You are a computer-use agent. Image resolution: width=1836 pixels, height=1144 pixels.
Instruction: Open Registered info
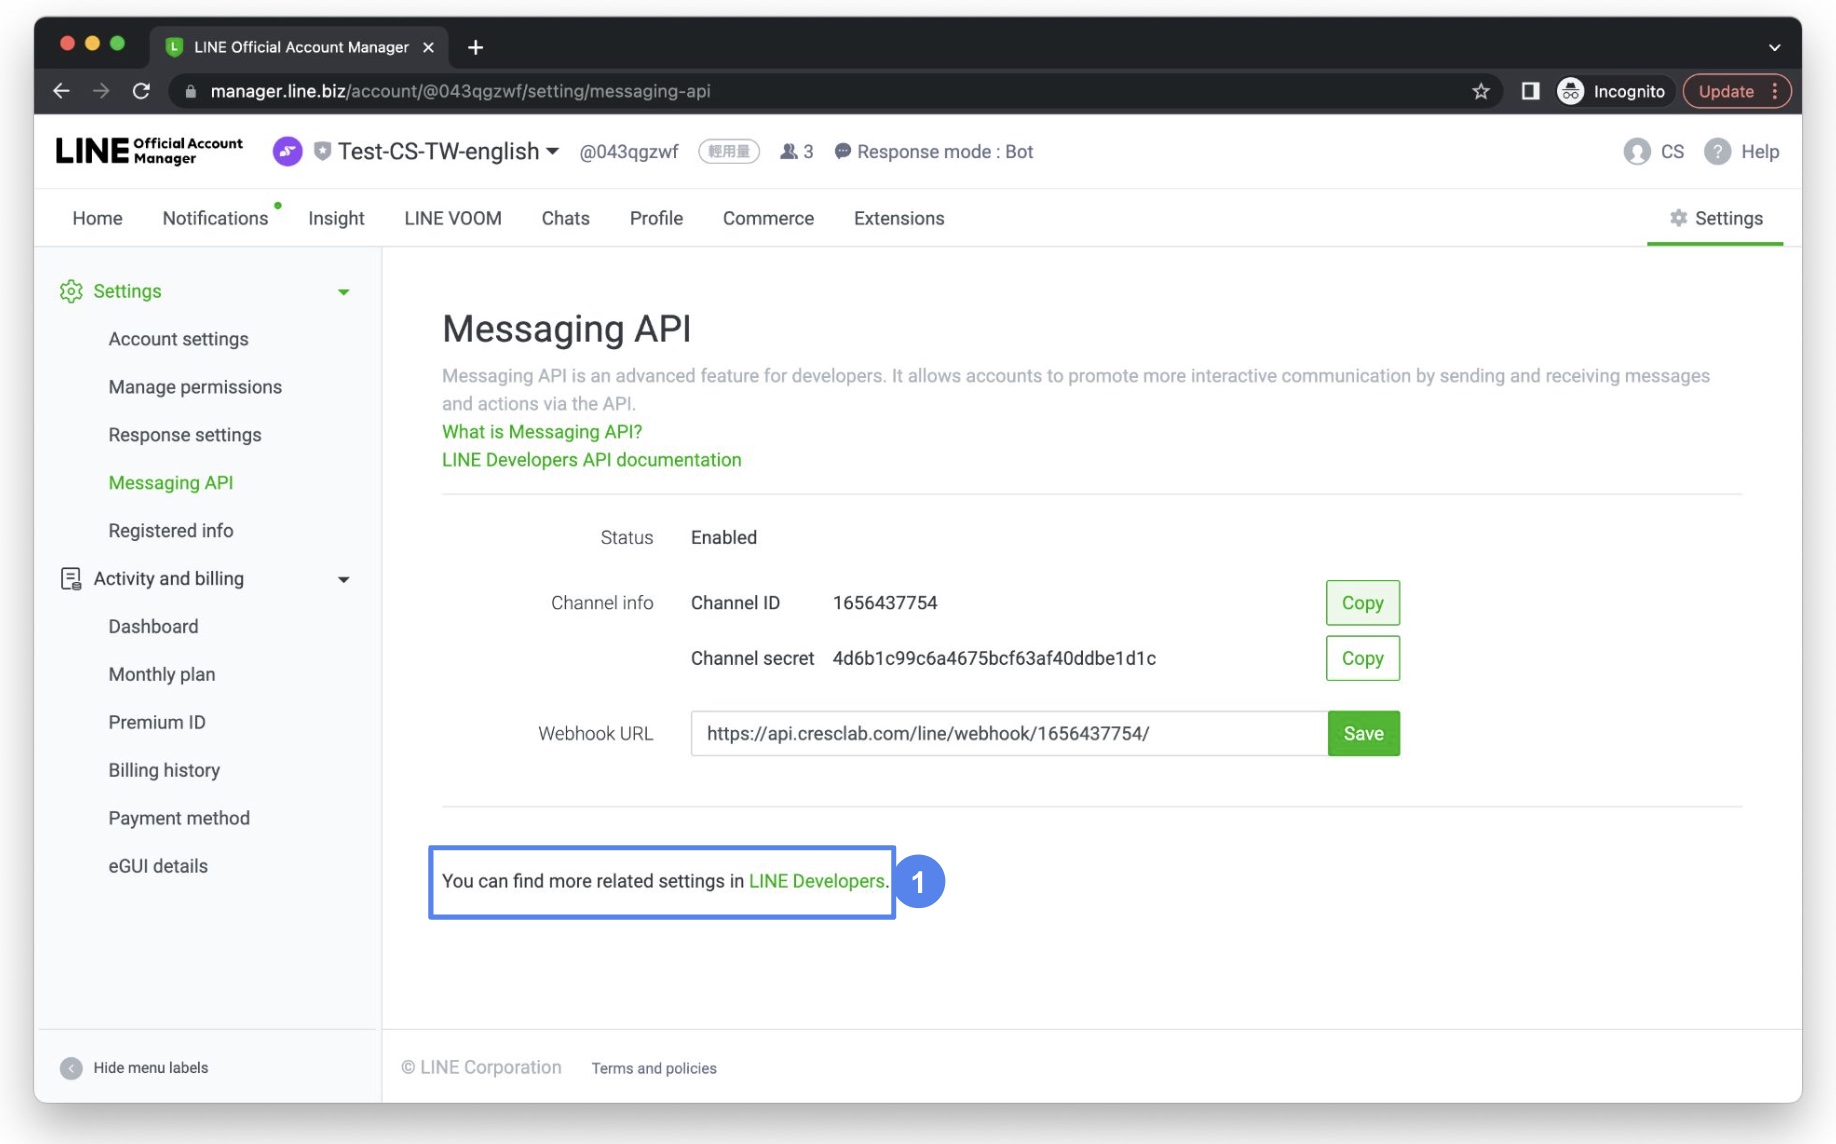click(171, 531)
